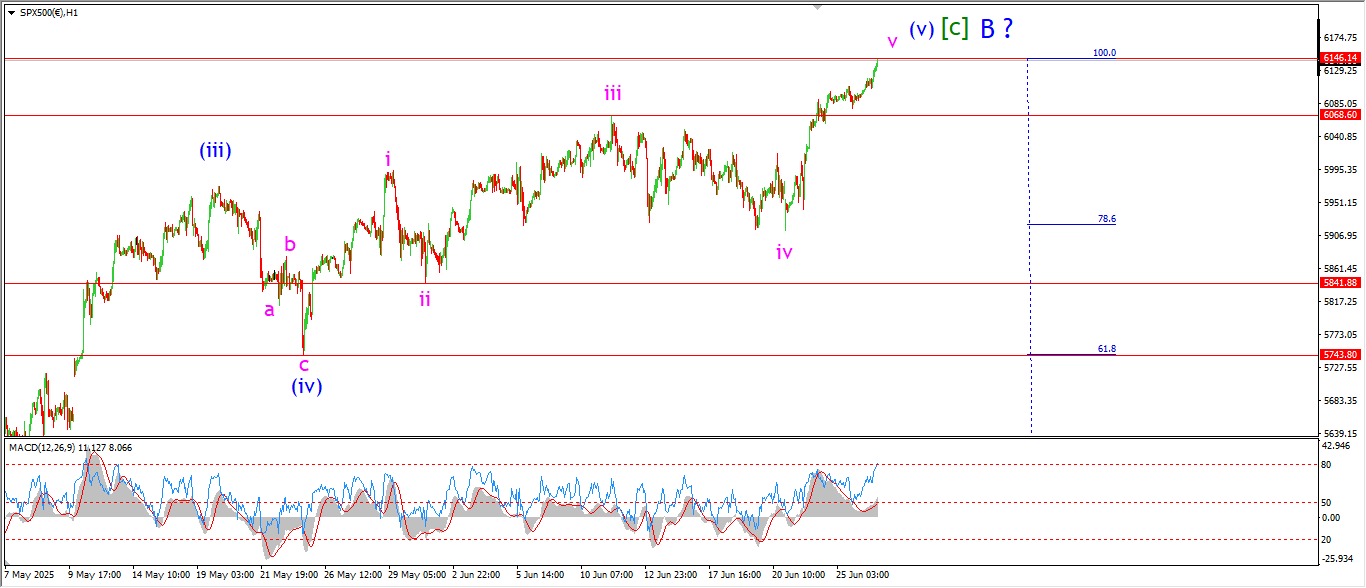Viewport: 1366px width, 588px height.
Task: Select the 'B ?' wave label
Action: (x=996, y=29)
